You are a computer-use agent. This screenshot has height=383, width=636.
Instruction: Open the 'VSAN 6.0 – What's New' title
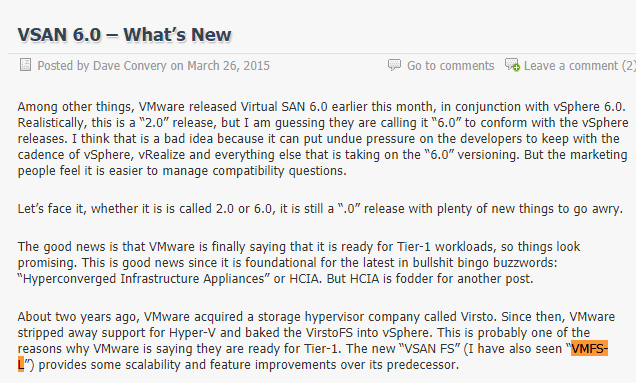[x=125, y=35]
